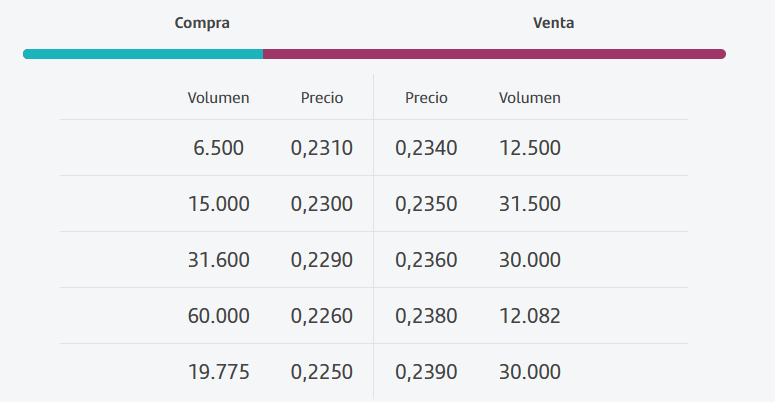Click the teal Compra portion of the bar
775x402 pixels.
tap(143, 54)
